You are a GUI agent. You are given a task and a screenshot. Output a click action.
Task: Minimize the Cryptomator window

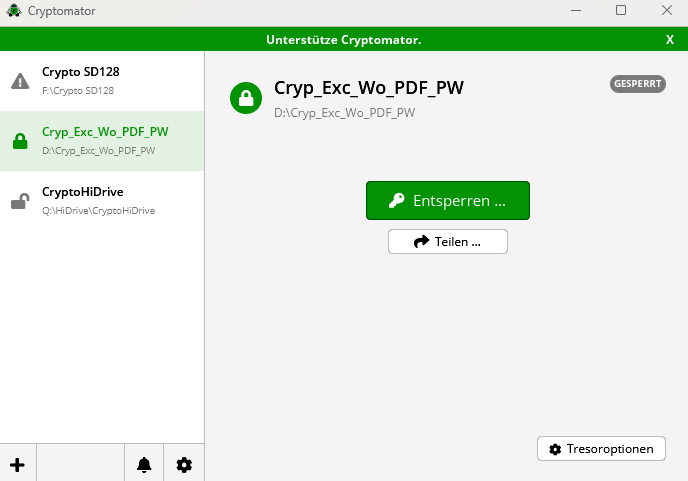pos(575,11)
